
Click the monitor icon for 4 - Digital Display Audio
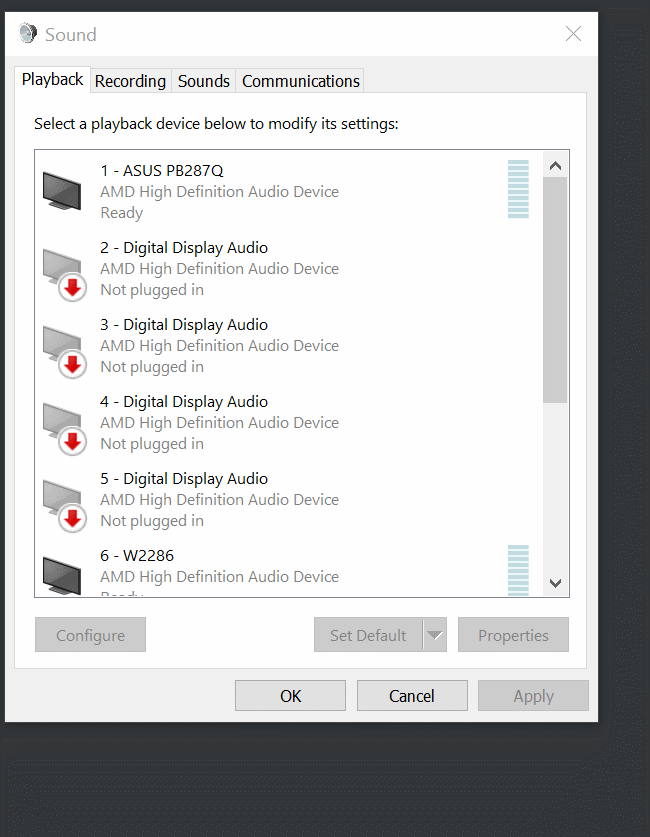pos(62,419)
